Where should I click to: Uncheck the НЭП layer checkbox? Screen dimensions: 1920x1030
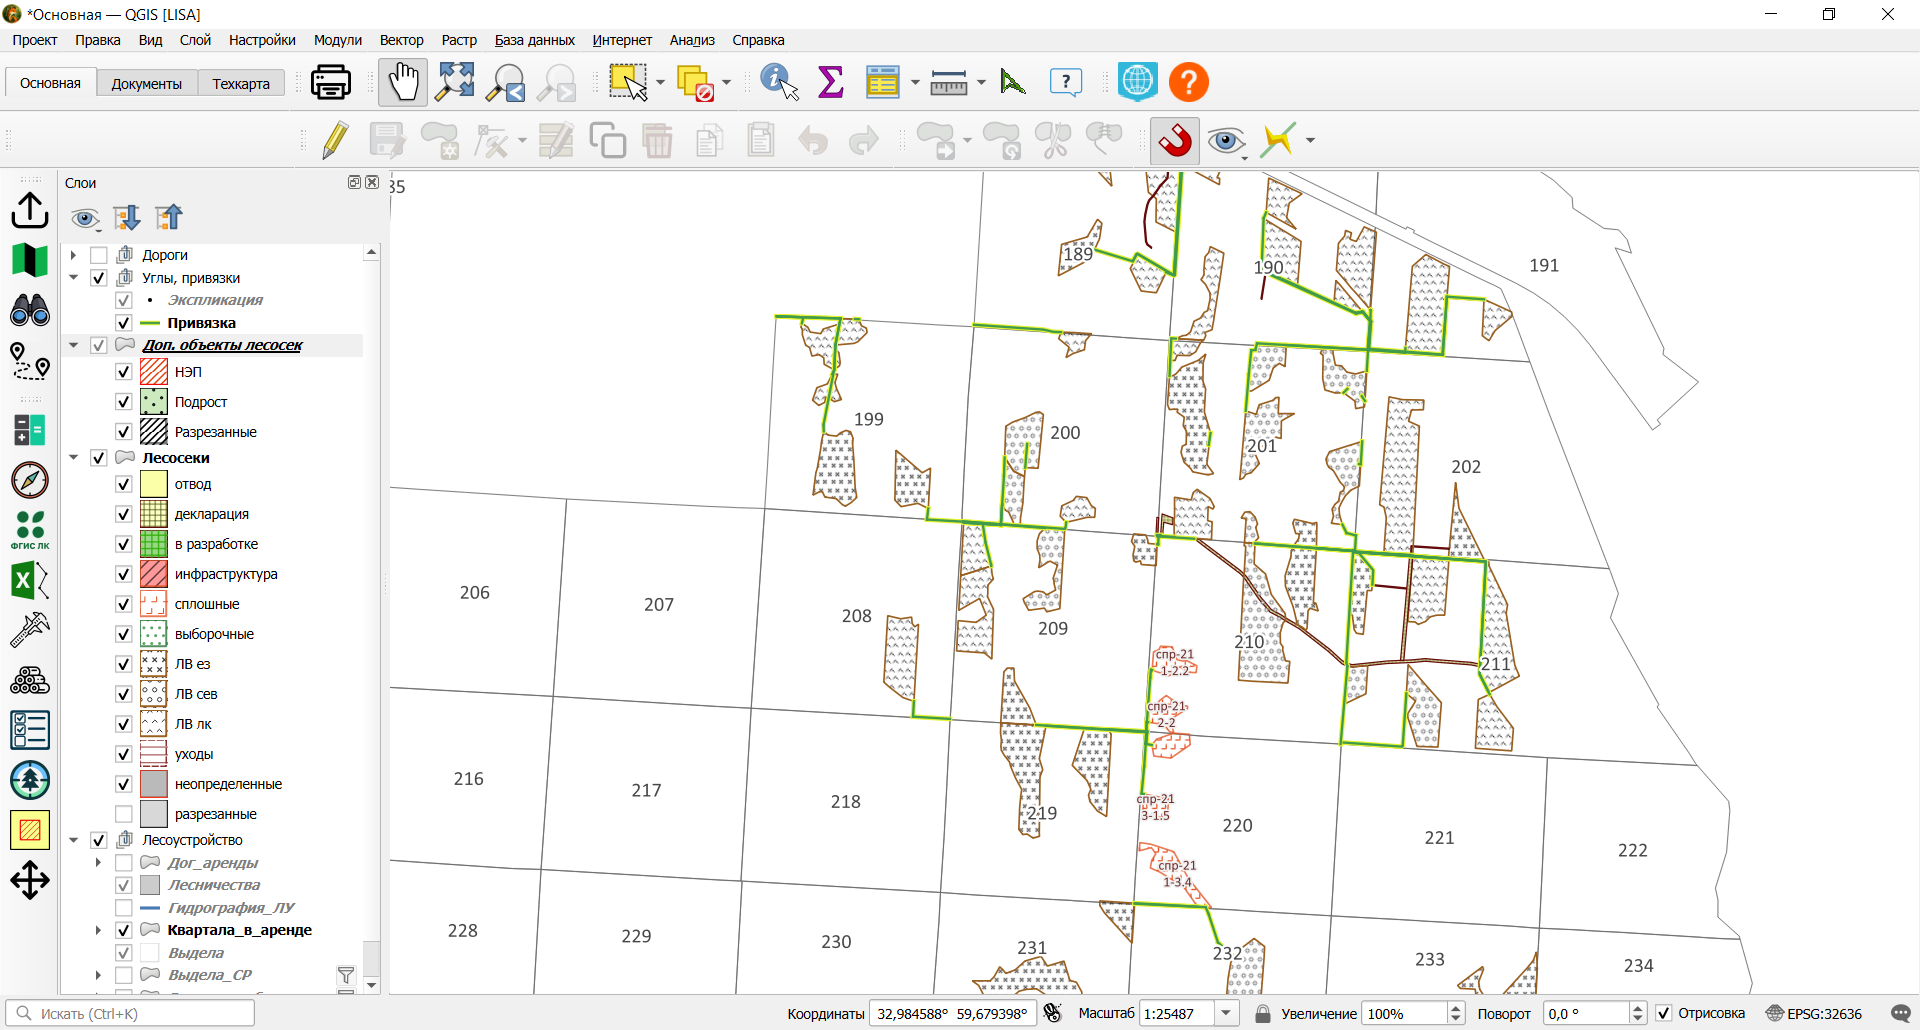tap(124, 372)
